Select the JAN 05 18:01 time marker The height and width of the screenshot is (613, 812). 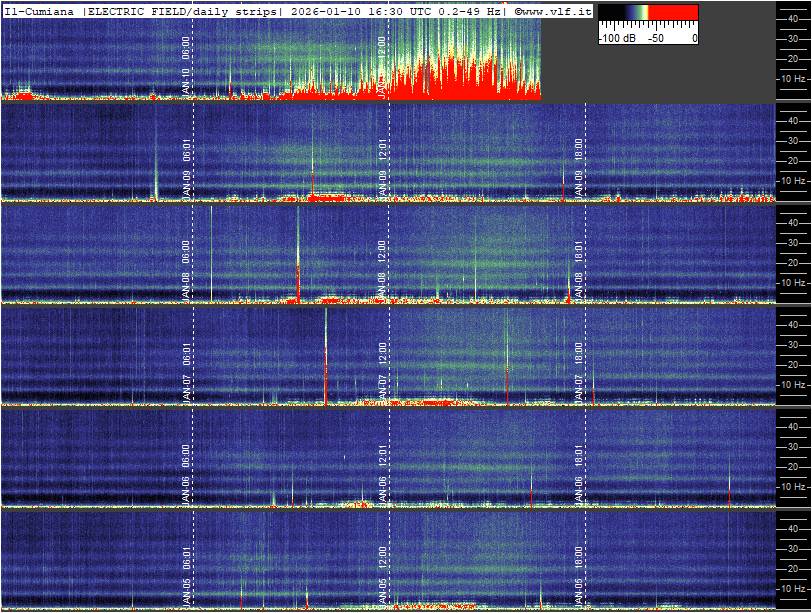tap(578, 574)
